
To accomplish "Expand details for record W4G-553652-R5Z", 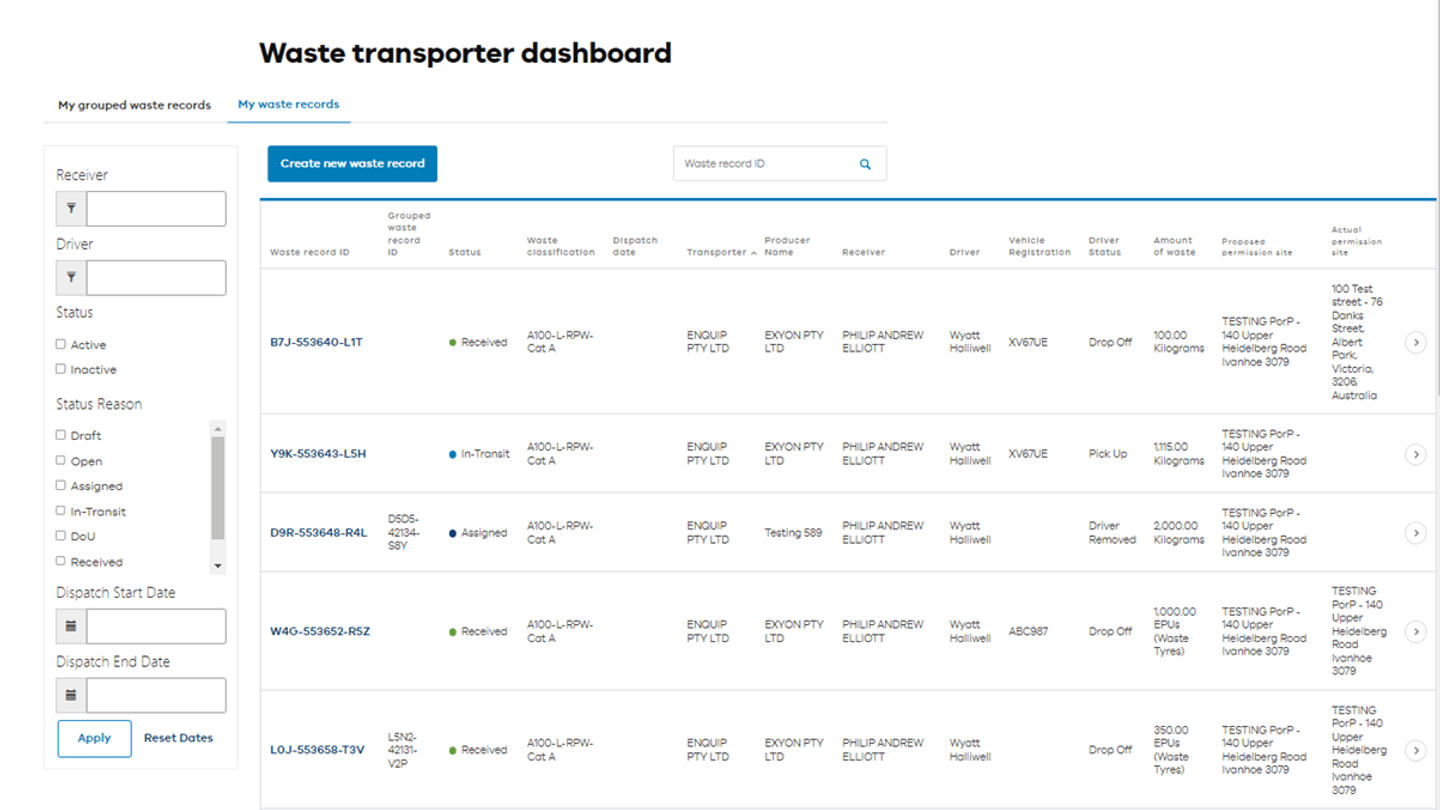I will [1417, 631].
